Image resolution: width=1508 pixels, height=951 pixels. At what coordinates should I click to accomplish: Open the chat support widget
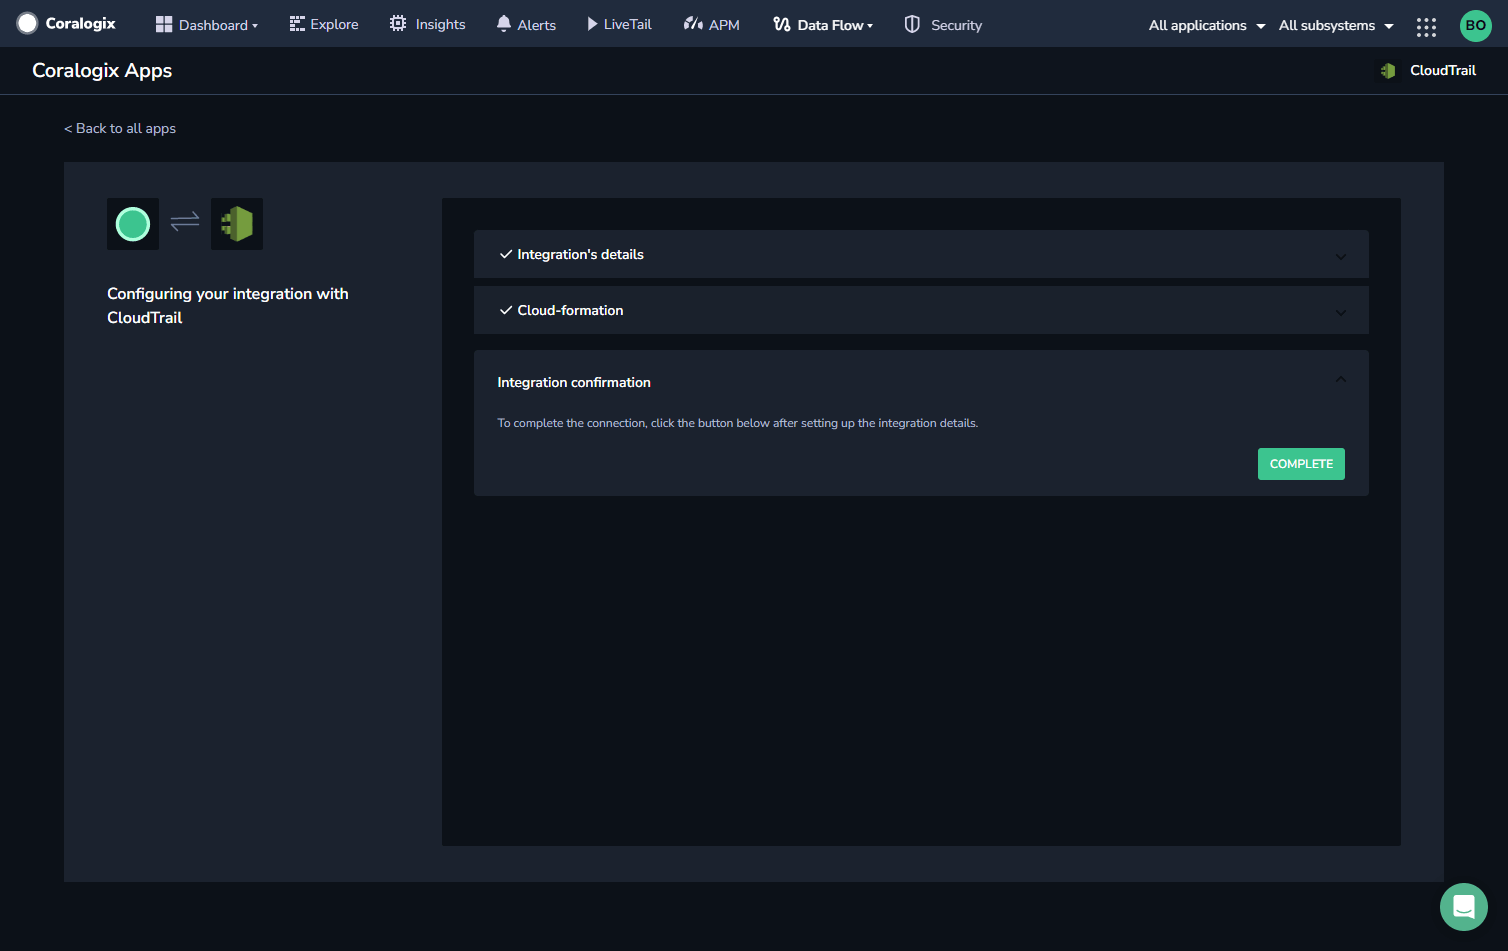[x=1464, y=907]
